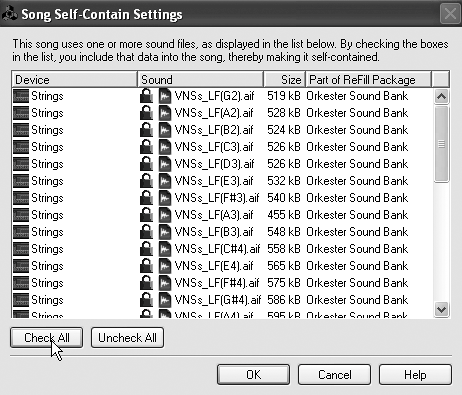
Task: Click the device icon in the VNSs_LF(E4).aif row
Action: [x=21, y=266]
